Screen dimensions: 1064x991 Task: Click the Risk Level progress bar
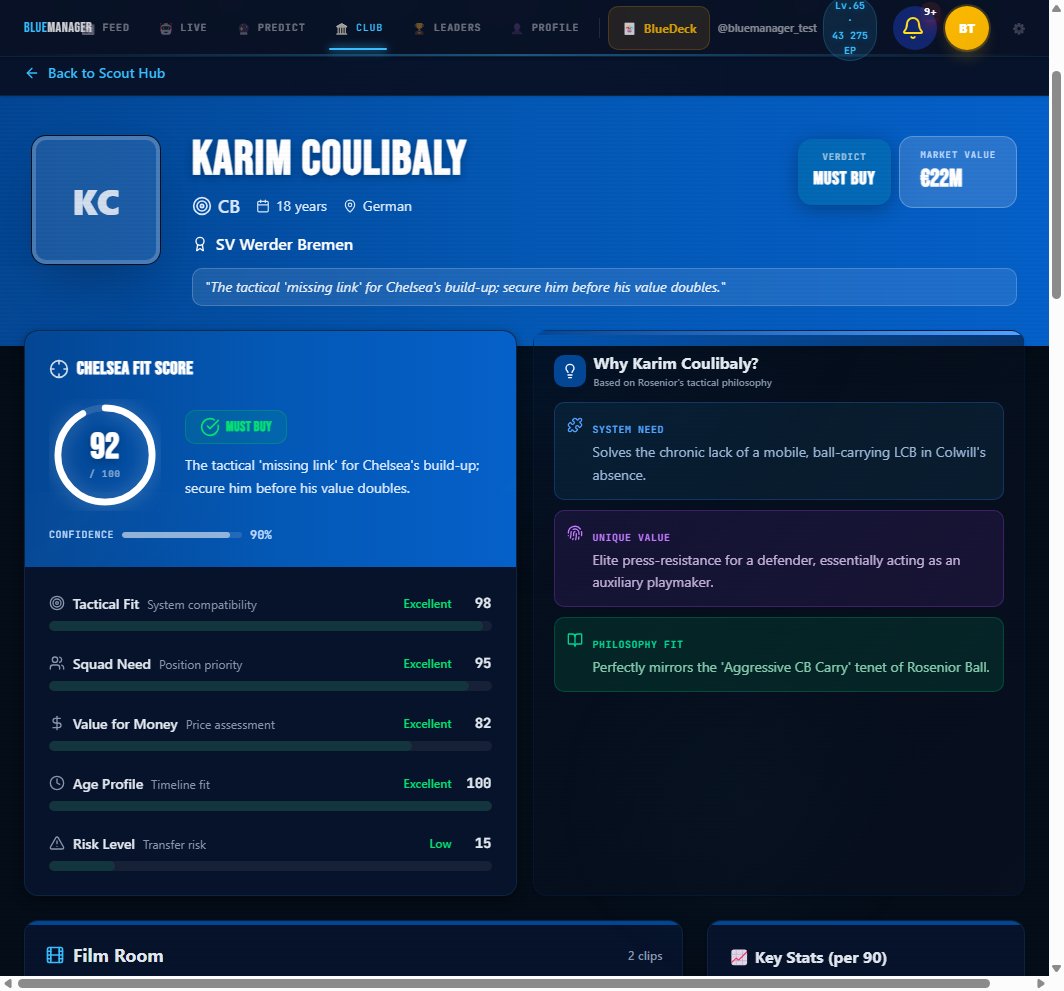(x=270, y=866)
